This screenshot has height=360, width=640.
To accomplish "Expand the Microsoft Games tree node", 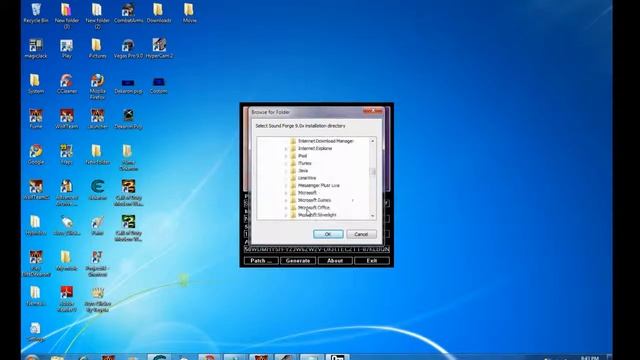I will [286, 200].
